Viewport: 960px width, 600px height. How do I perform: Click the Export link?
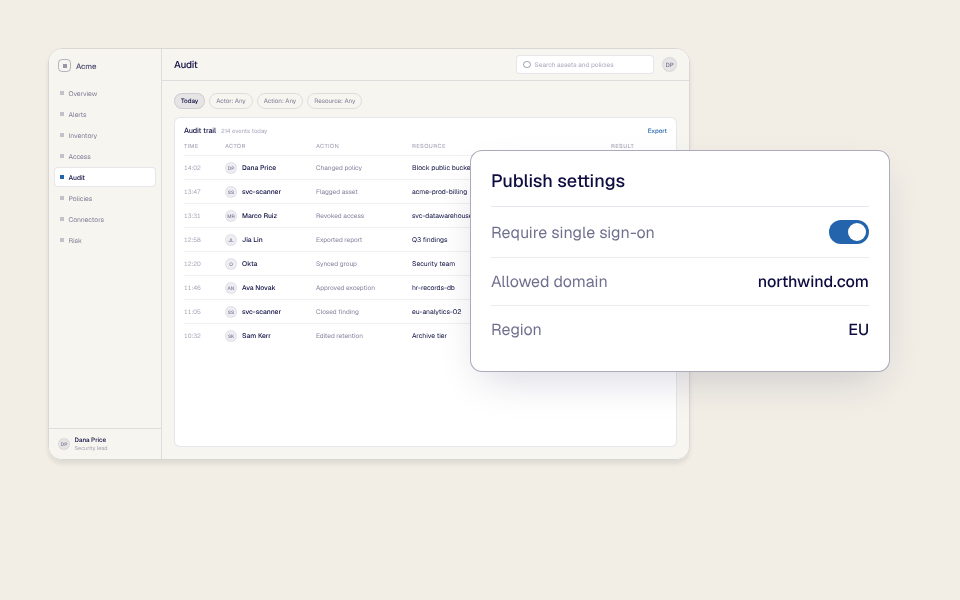(657, 130)
